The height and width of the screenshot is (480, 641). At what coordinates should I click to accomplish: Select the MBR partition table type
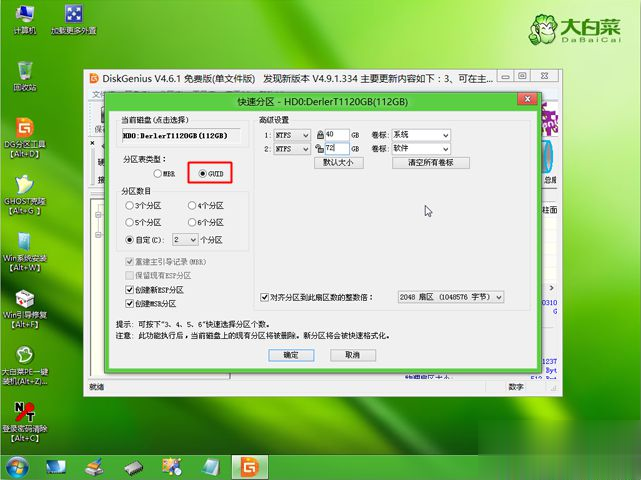145,173
